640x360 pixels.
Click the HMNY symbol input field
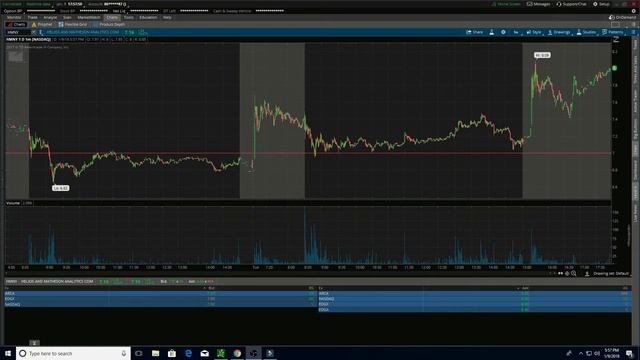click(18, 32)
